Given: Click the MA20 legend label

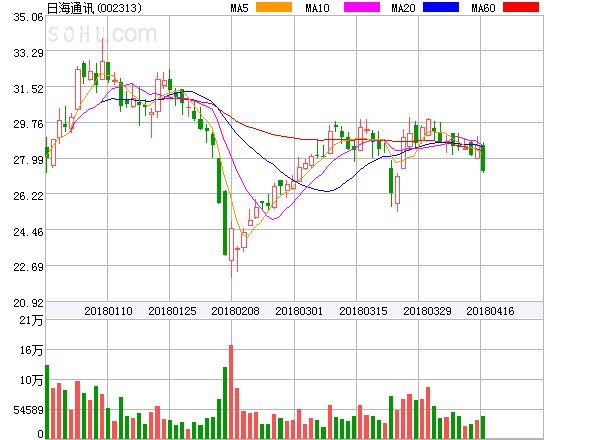Looking at the screenshot, I should [x=403, y=8].
